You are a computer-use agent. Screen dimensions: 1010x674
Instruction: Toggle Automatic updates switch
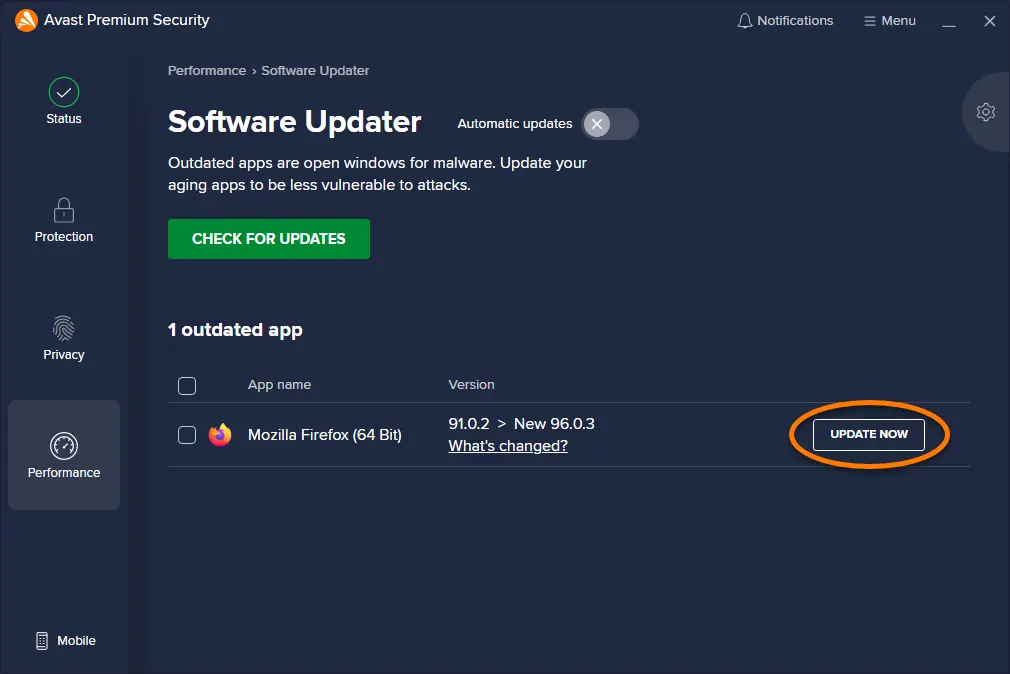[x=610, y=124]
